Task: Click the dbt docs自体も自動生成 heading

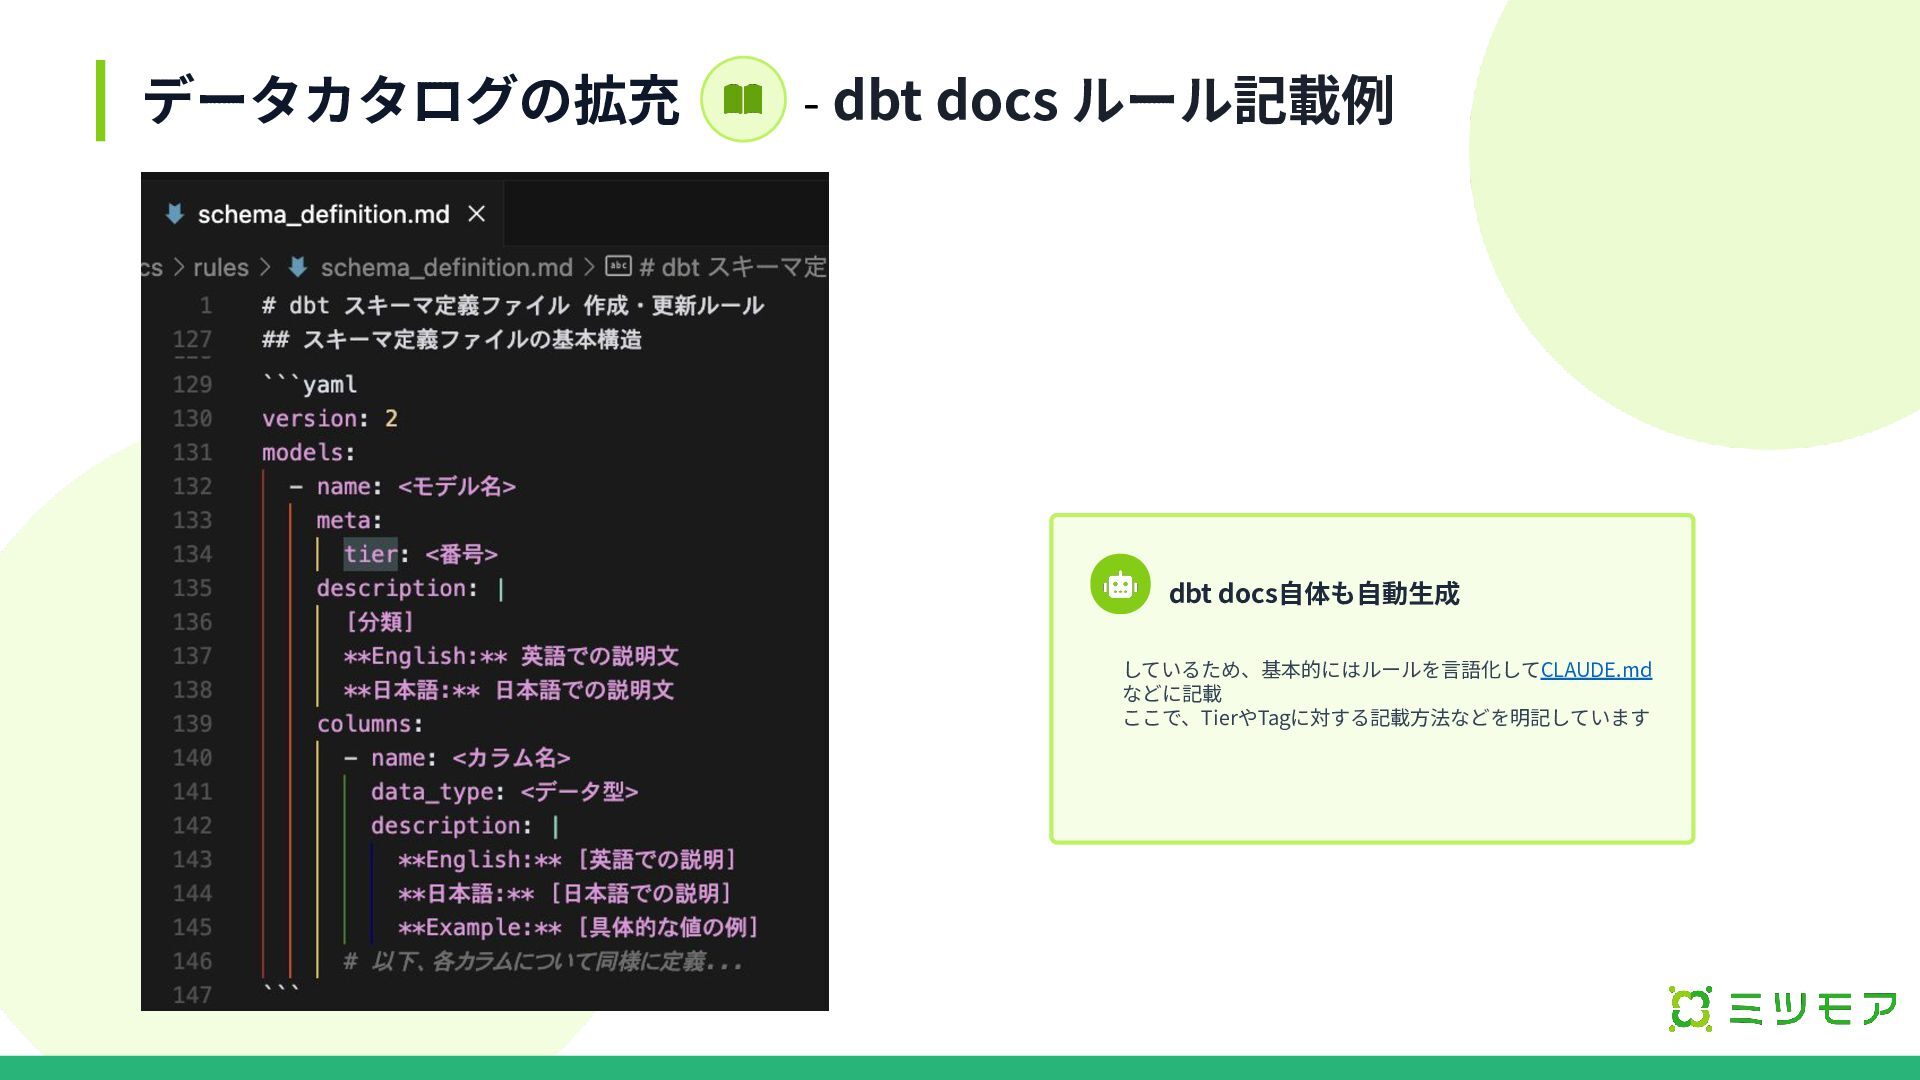Action: [x=1314, y=593]
